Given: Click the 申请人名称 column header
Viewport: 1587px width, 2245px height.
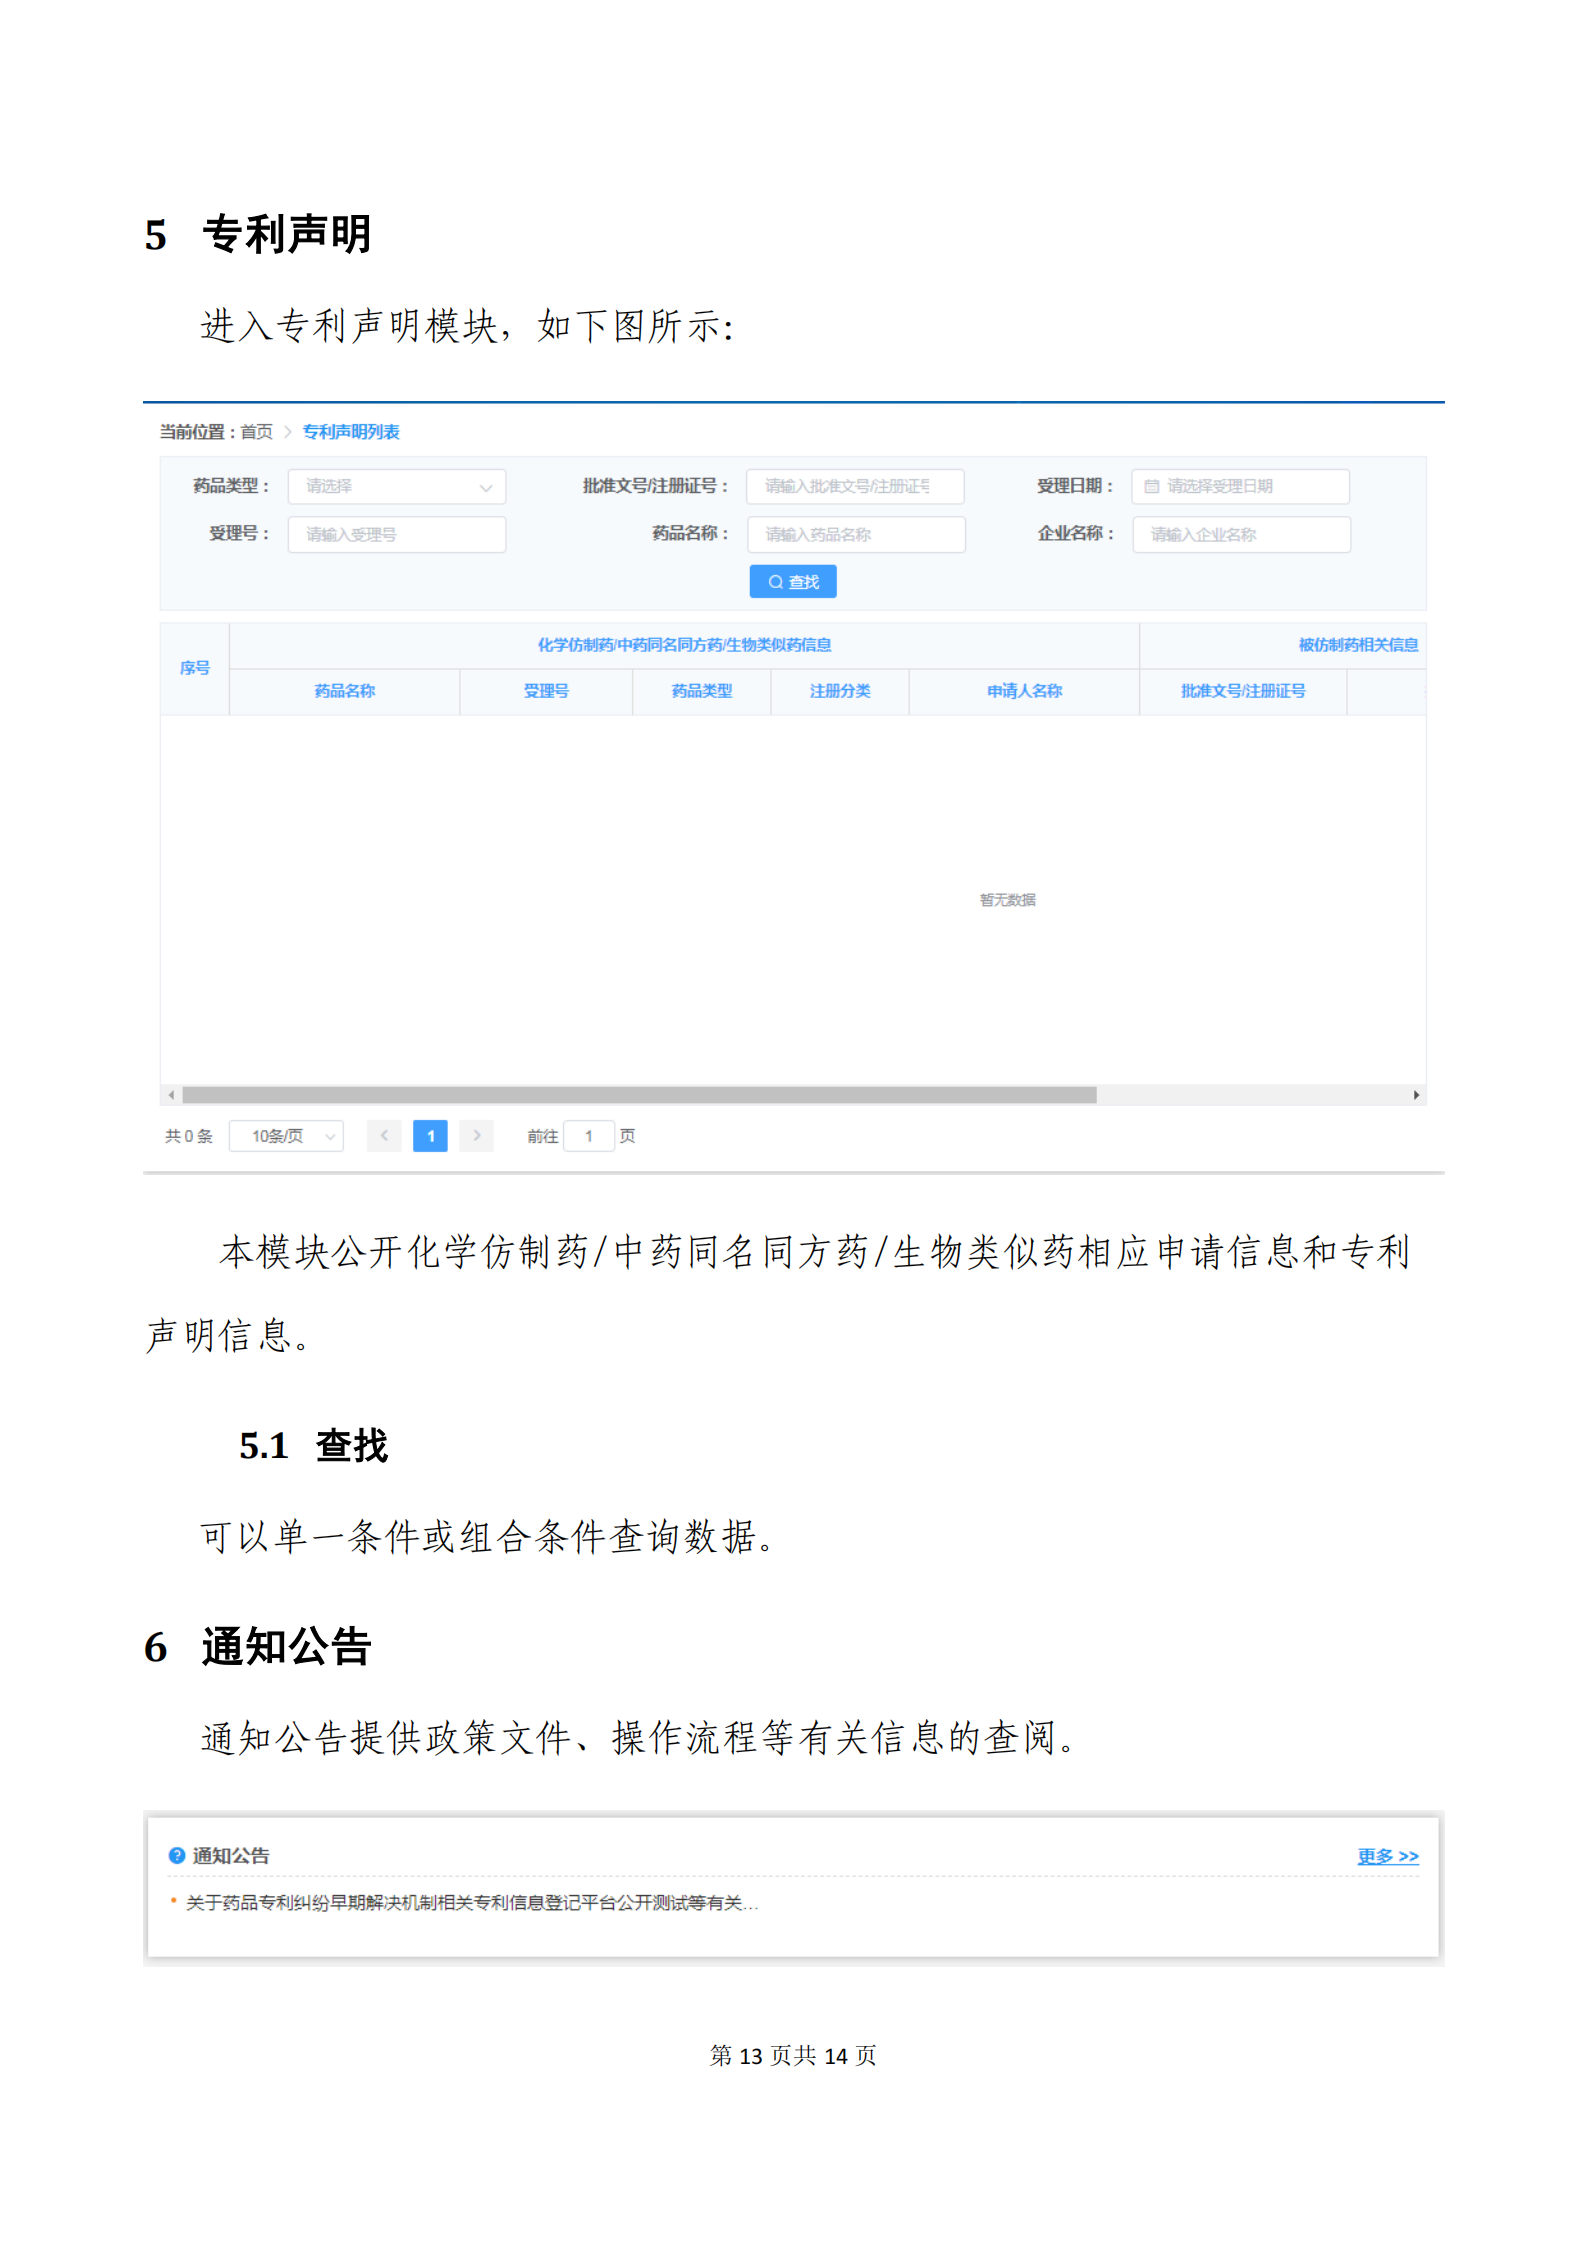Looking at the screenshot, I should click(x=1024, y=691).
